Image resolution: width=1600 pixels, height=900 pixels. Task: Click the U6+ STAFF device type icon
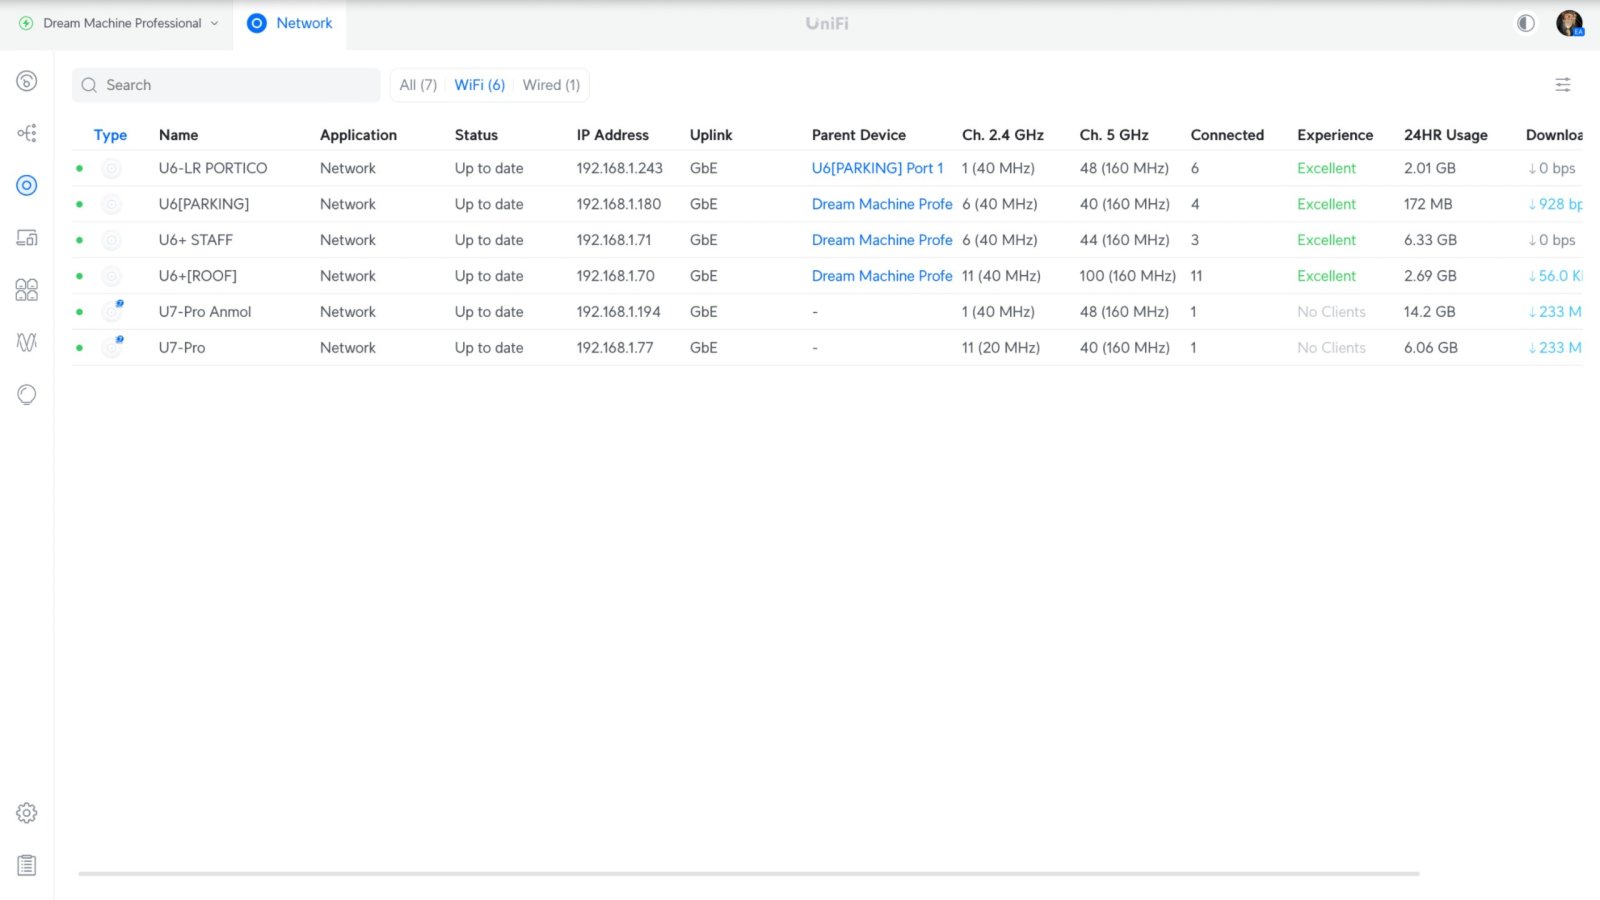pos(112,241)
